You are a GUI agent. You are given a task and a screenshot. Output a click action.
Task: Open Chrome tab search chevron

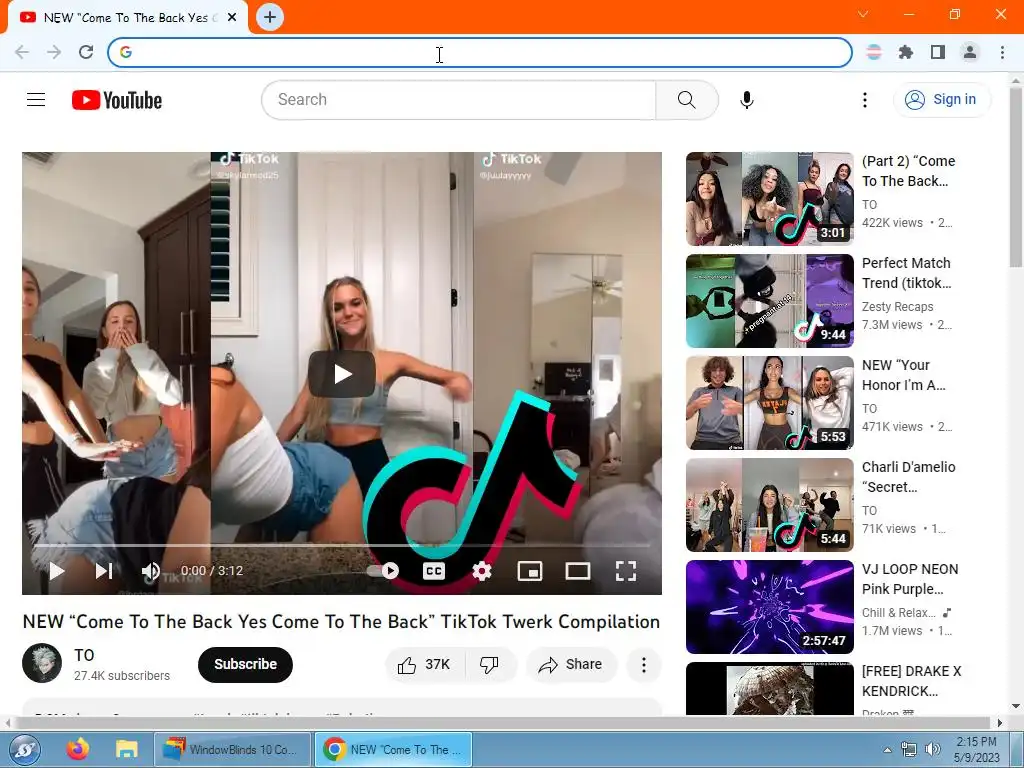point(863,14)
